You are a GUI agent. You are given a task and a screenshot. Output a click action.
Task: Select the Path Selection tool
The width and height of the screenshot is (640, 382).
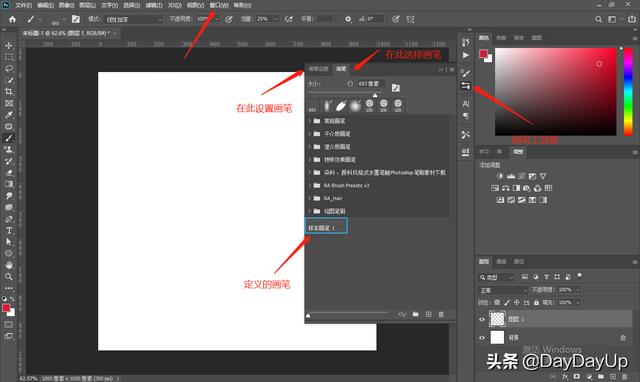(x=9, y=242)
